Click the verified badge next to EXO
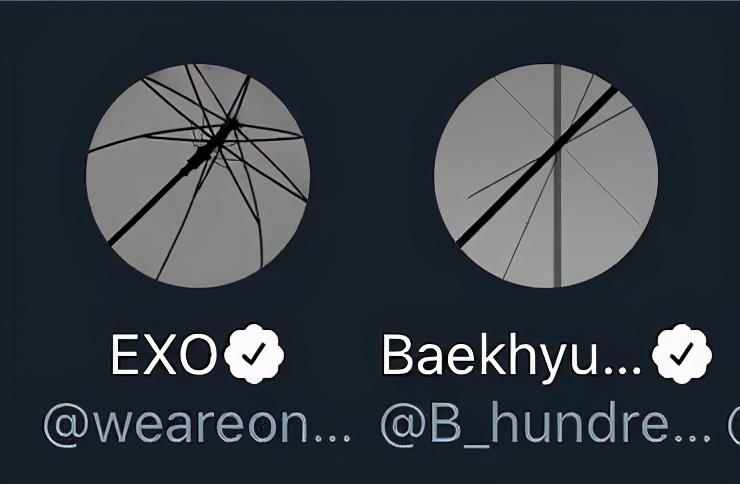Viewport: 740px width, 484px height. point(254,354)
